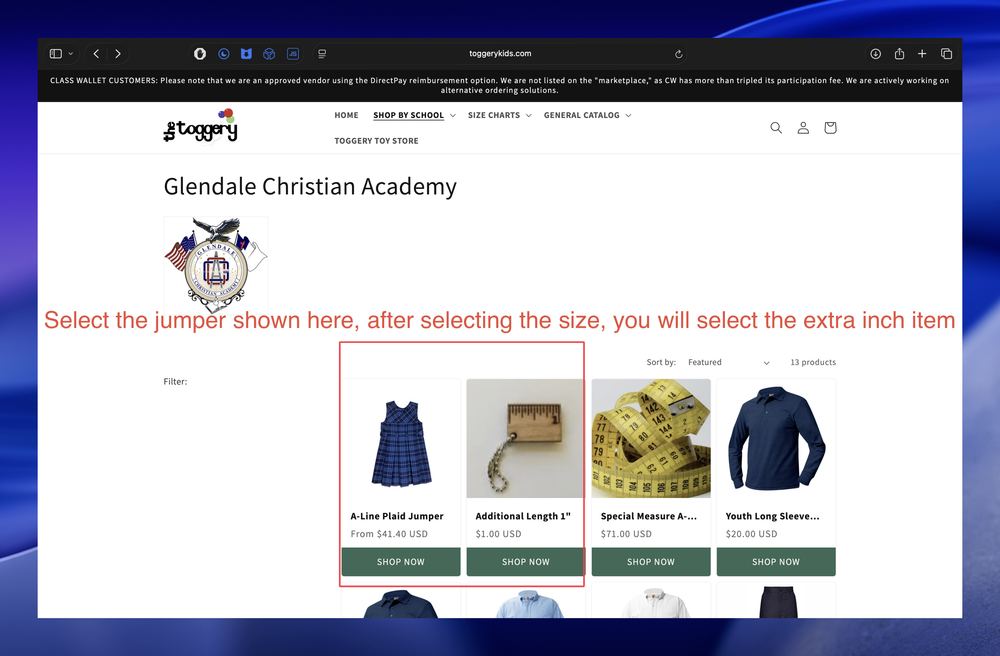Open TOGGERY TOY STORE link

coord(376,141)
